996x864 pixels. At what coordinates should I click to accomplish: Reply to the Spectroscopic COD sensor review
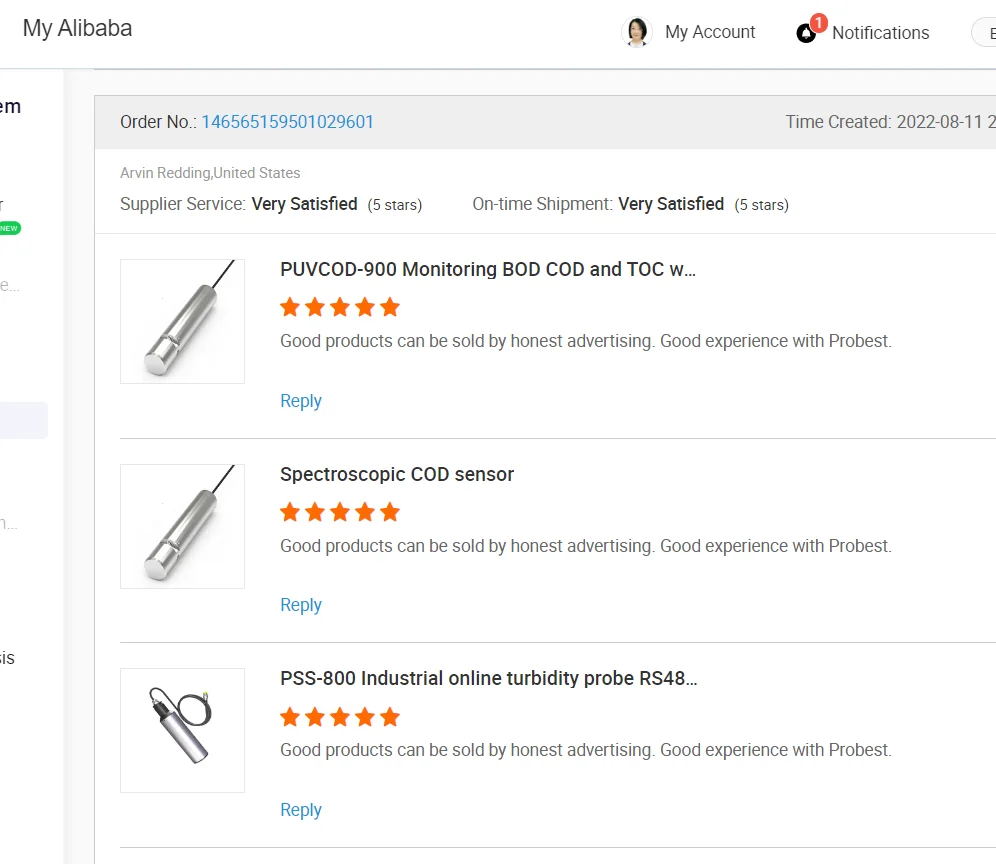[x=301, y=605]
